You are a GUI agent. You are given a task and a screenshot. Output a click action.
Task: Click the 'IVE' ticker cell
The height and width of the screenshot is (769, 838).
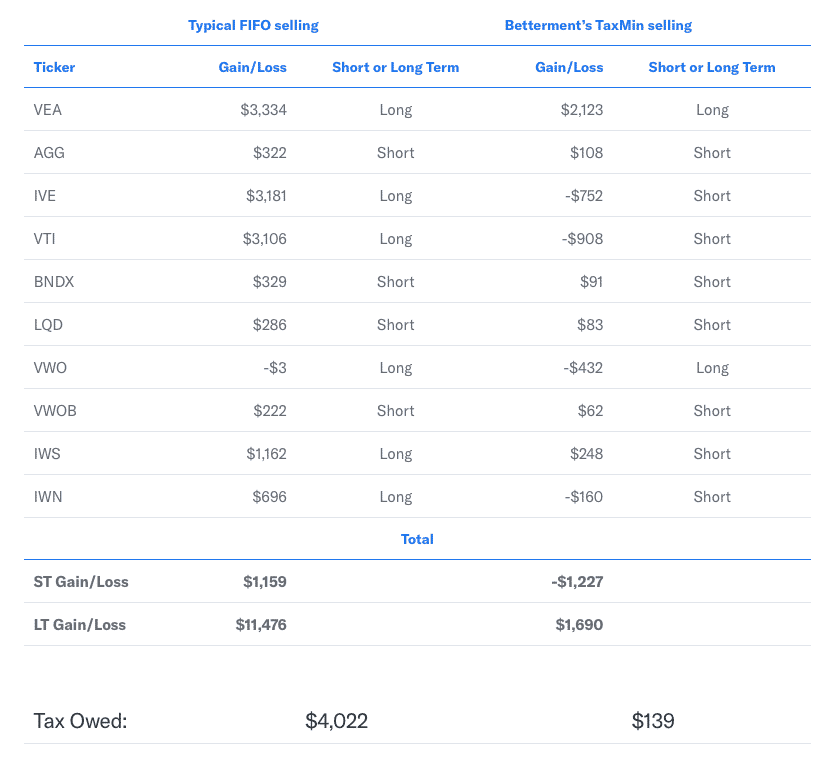(45, 196)
